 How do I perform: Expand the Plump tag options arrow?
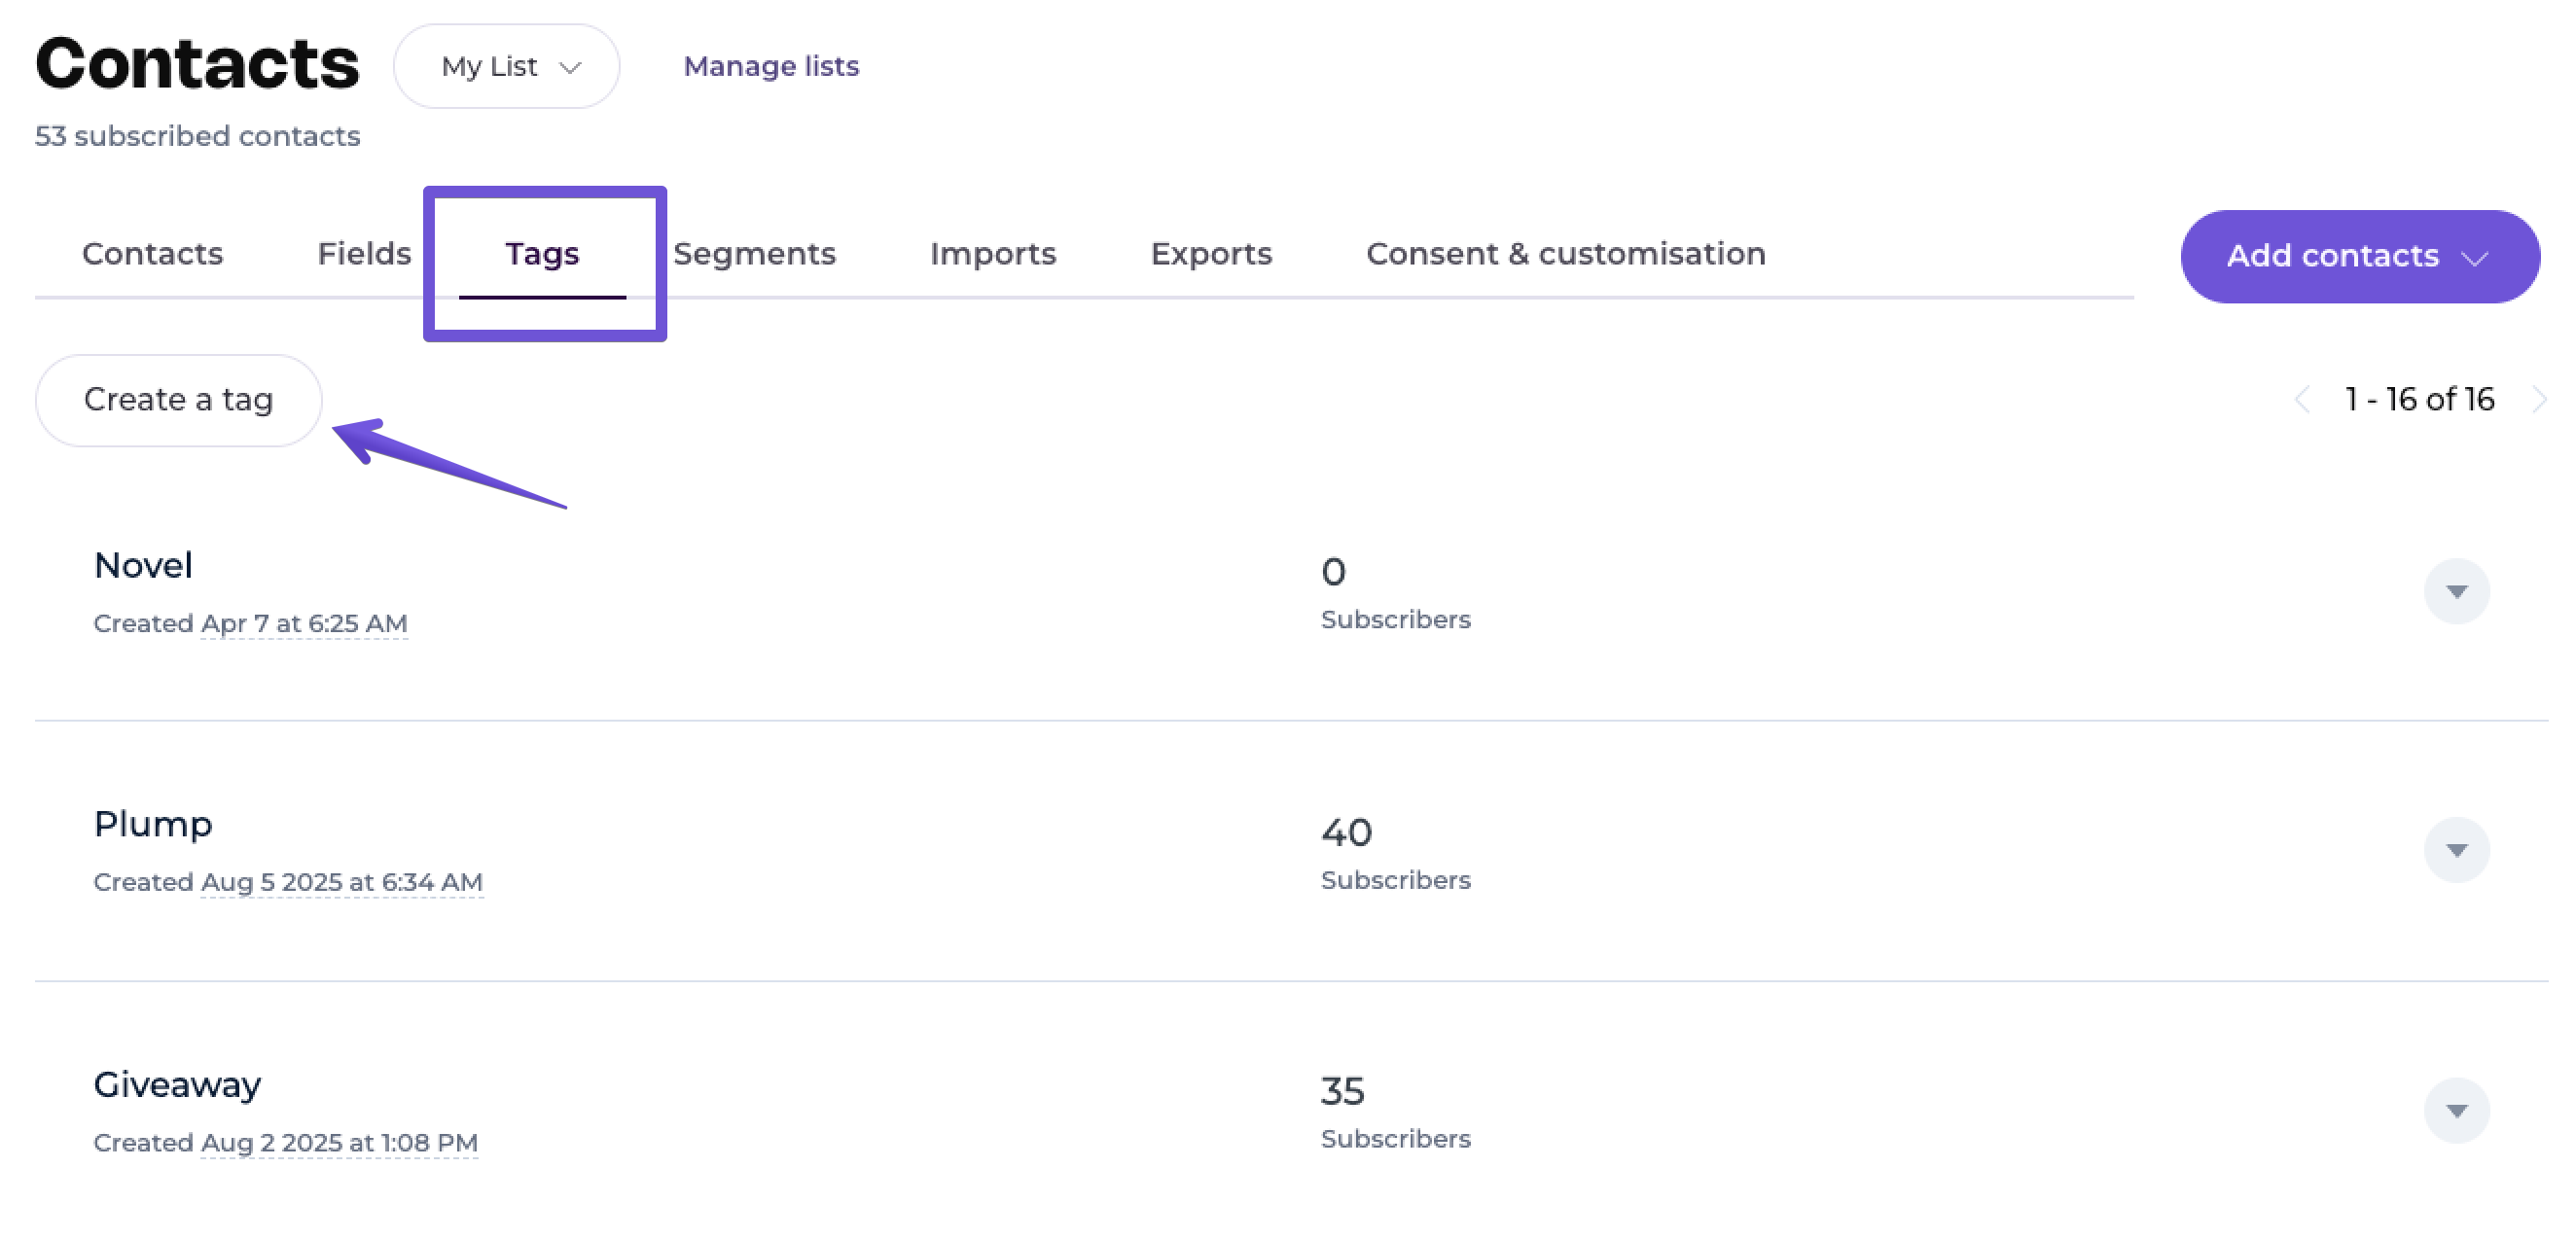pos(2455,850)
